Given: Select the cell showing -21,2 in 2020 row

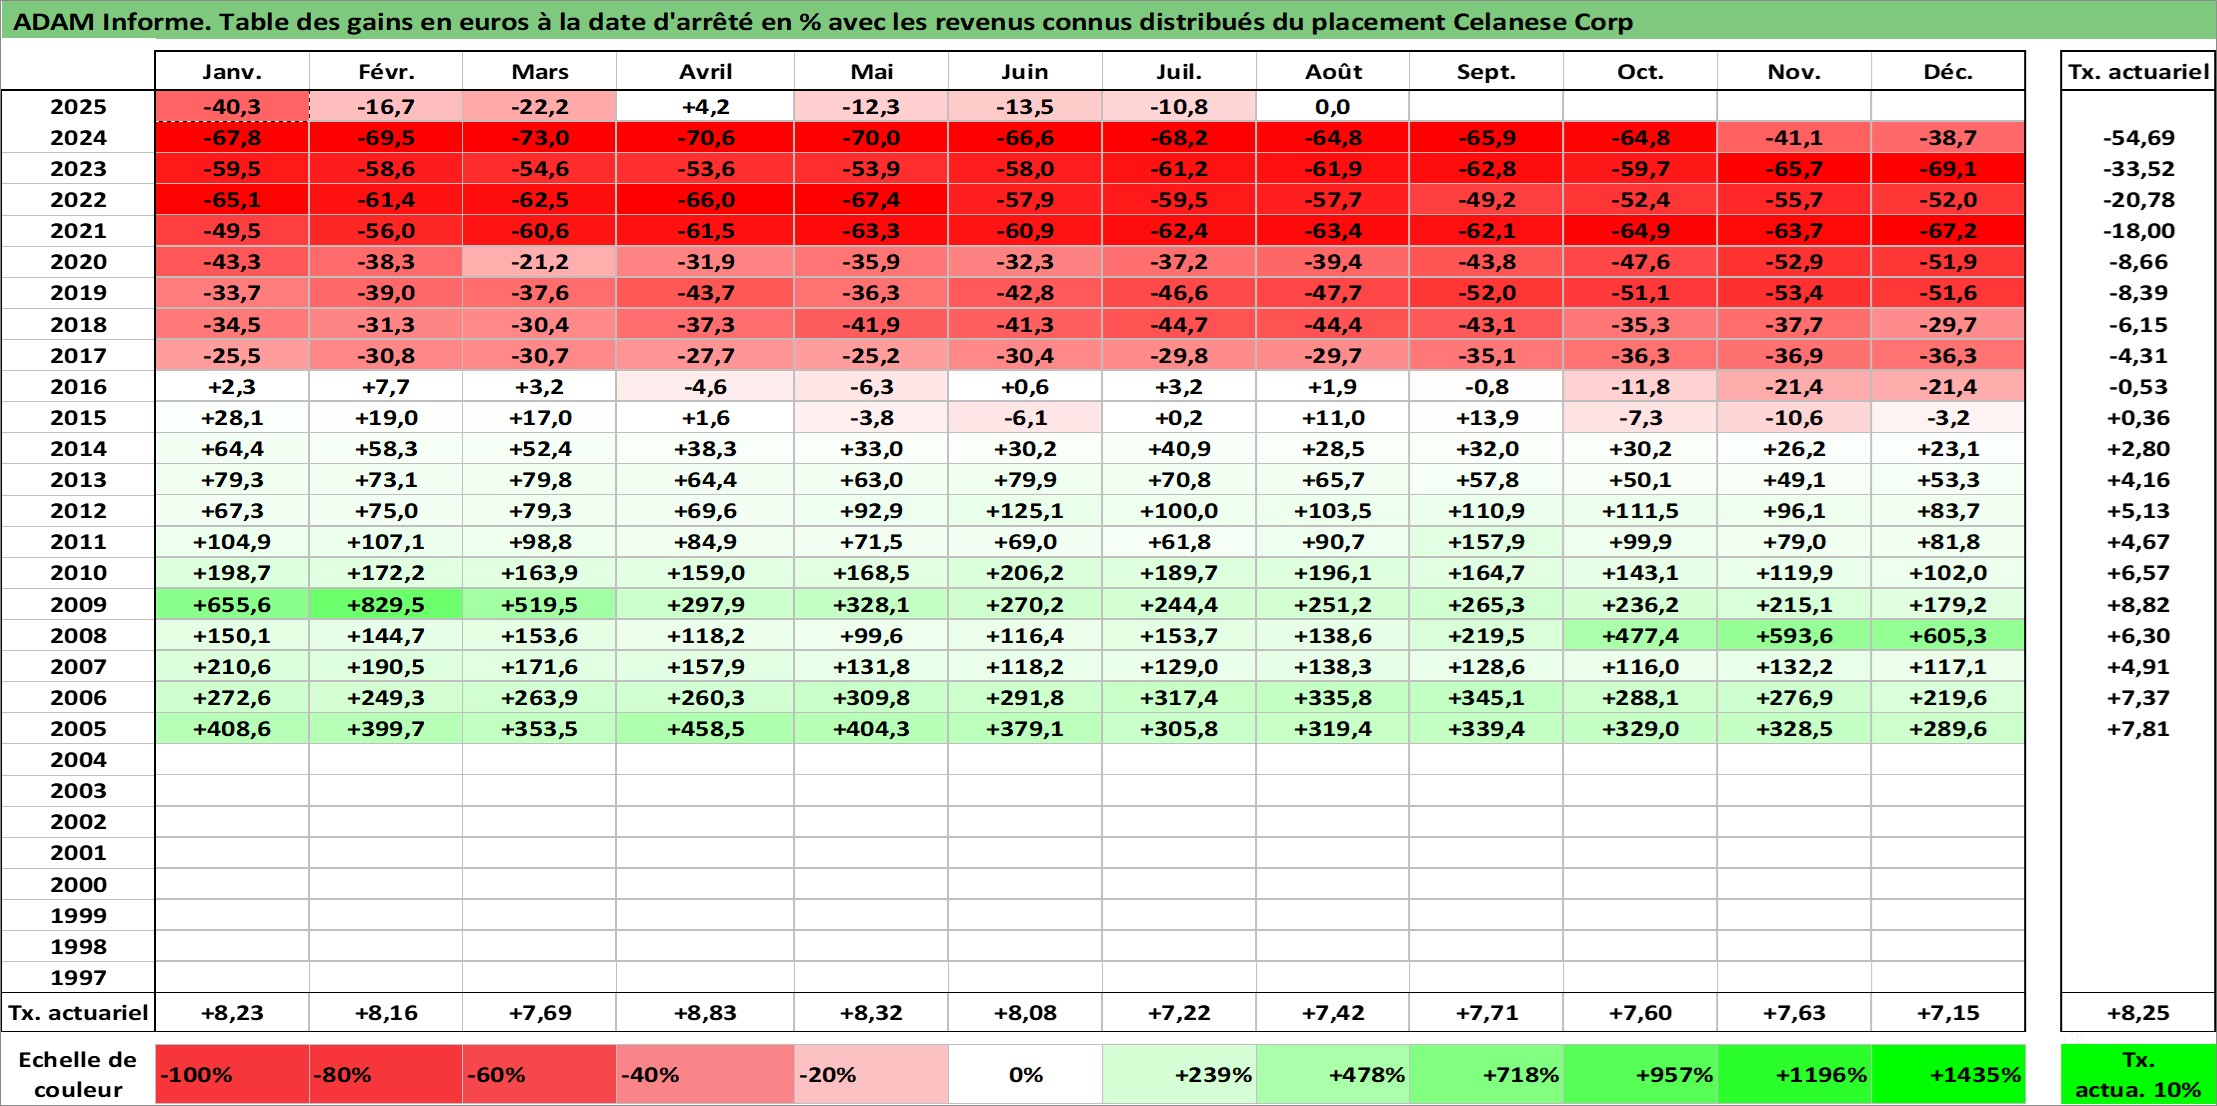Looking at the screenshot, I should click(x=539, y=261).
